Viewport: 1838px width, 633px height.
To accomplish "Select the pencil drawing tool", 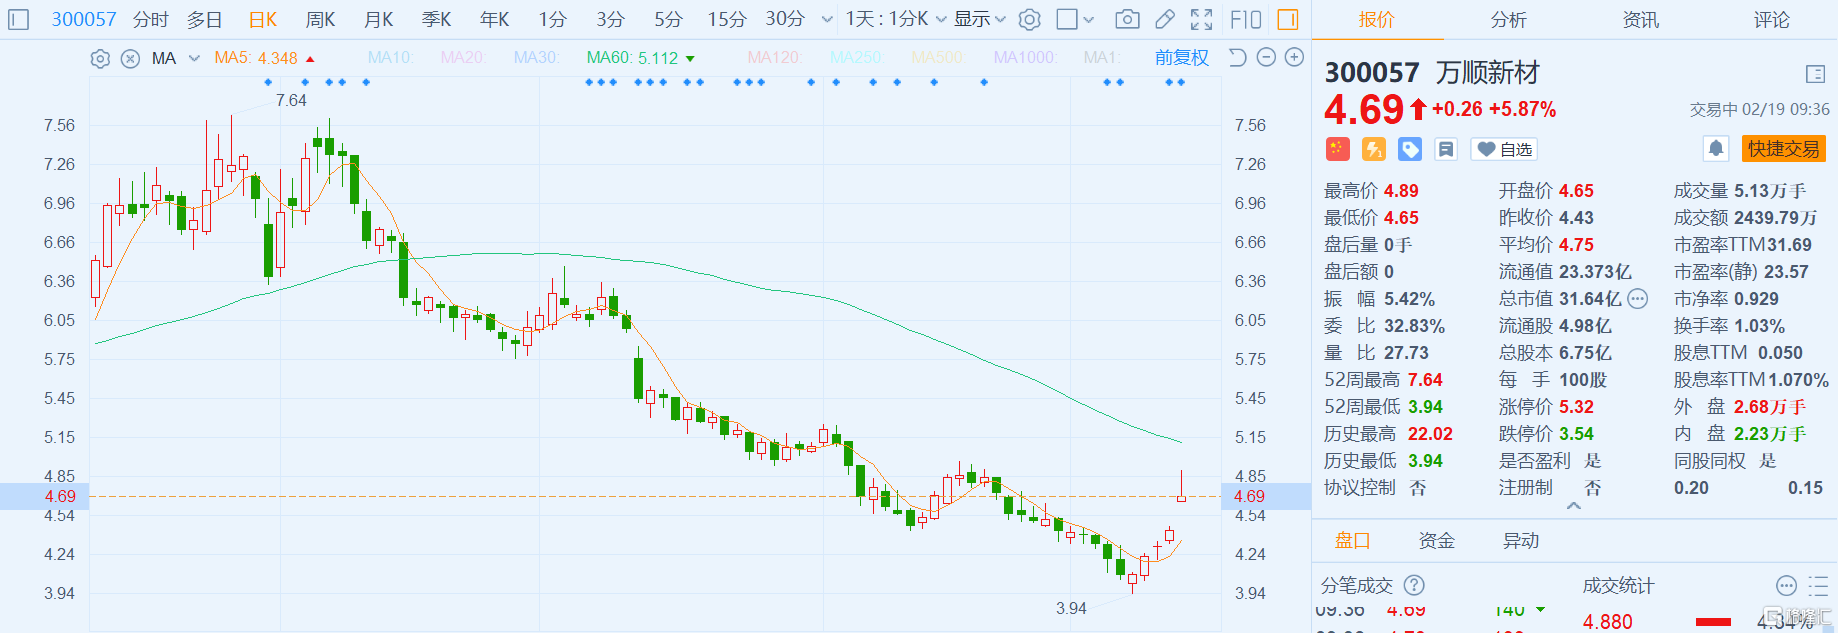I will pyautogui.click(x=1165, y=19).
